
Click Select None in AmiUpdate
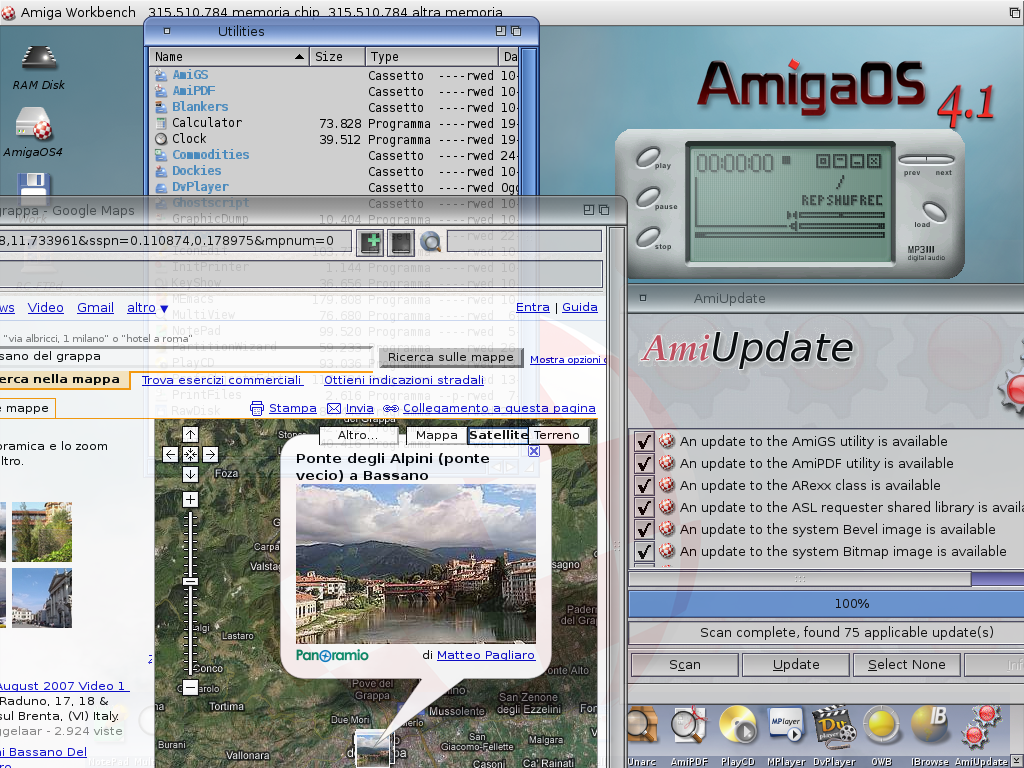[x=906, y=665]
